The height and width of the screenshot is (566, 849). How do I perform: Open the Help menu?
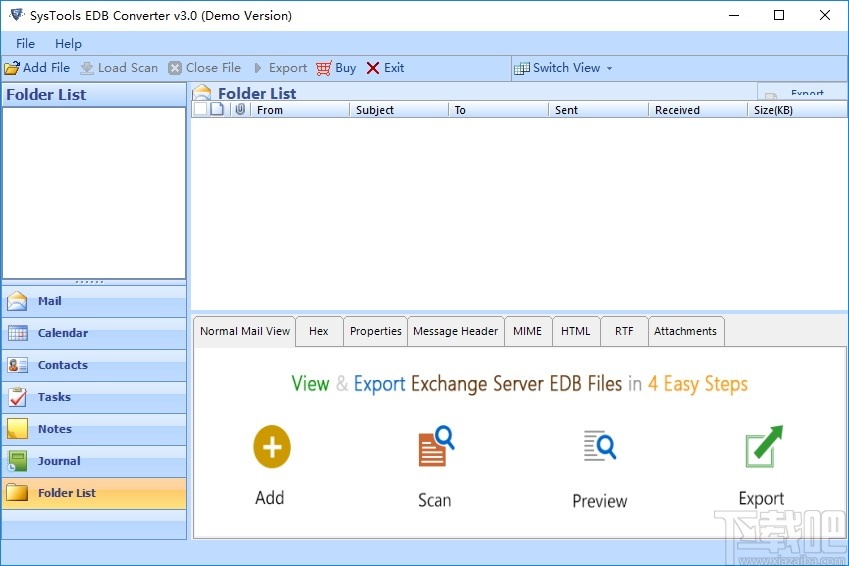click(68, 44)
